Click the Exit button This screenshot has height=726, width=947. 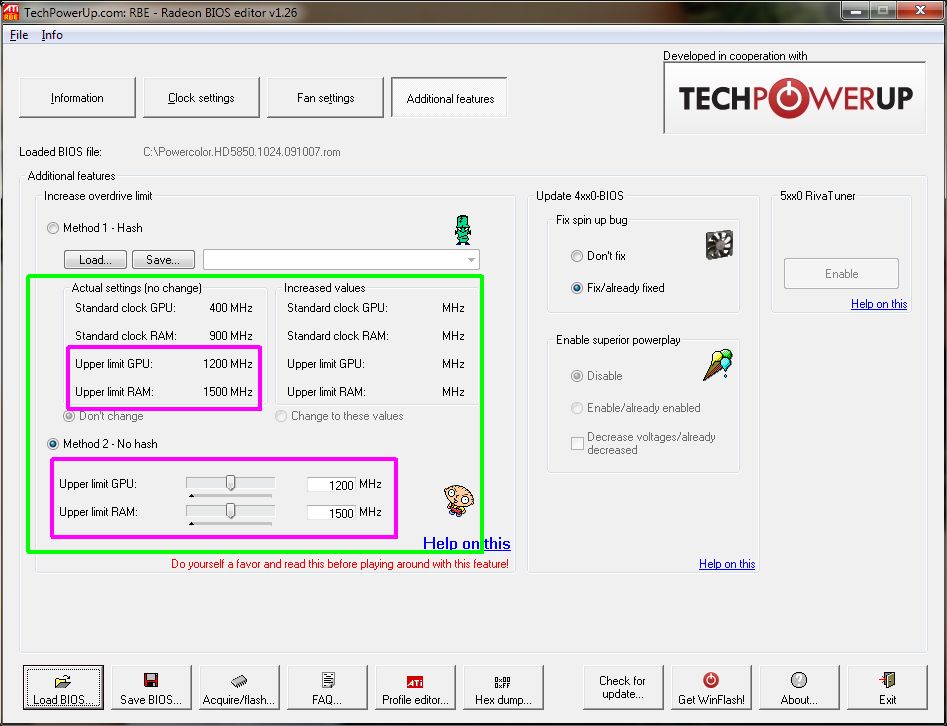click(887, 687)
